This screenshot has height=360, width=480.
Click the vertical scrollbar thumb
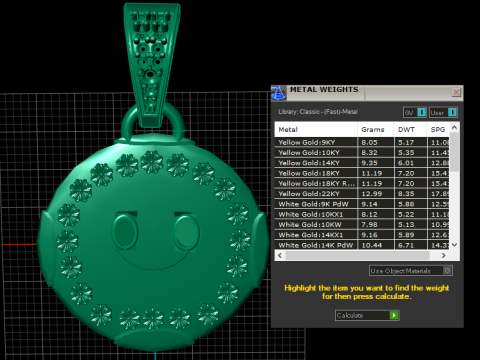(x=454, y=152)
